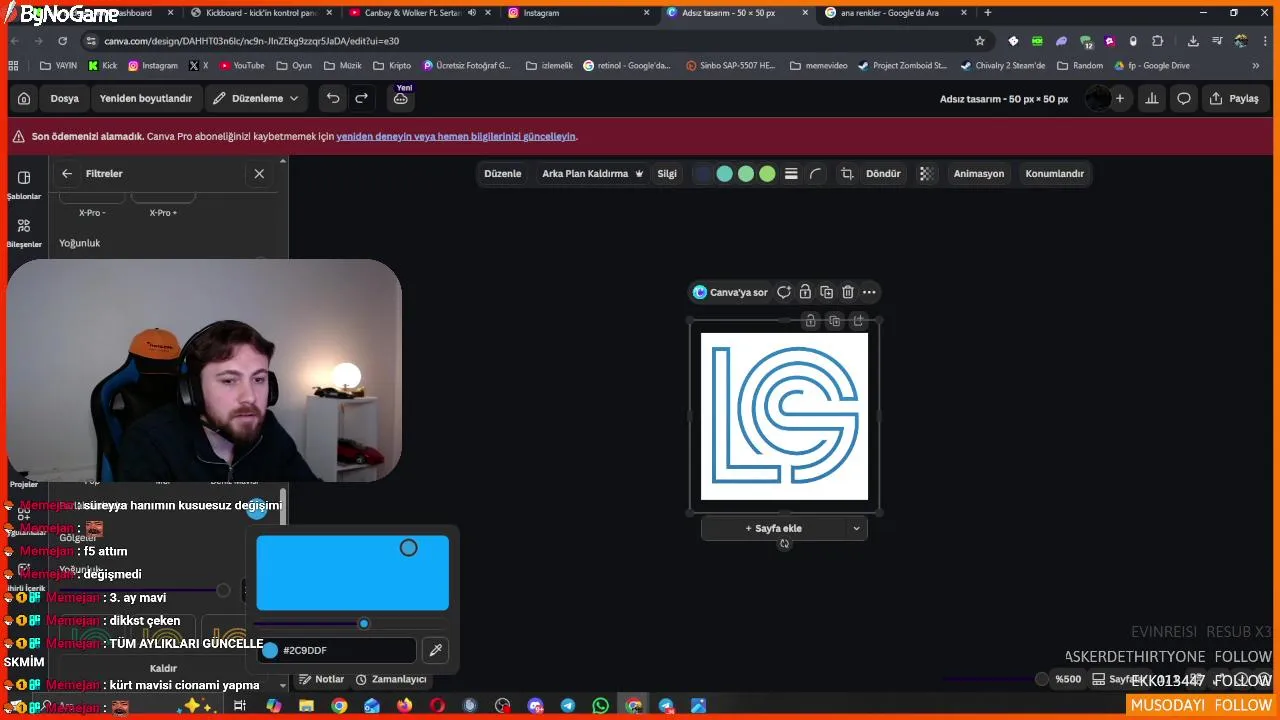Select the dark navy color swatch
Screen dimensions: 1280x720
pyautogui.click(x=703, y=173)
